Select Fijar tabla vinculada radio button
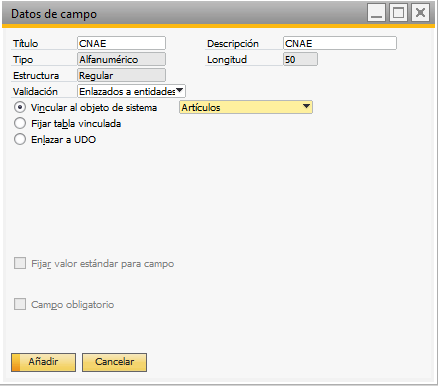The height and width of the screenshot is (386, 438). click(x=20, y=123)
